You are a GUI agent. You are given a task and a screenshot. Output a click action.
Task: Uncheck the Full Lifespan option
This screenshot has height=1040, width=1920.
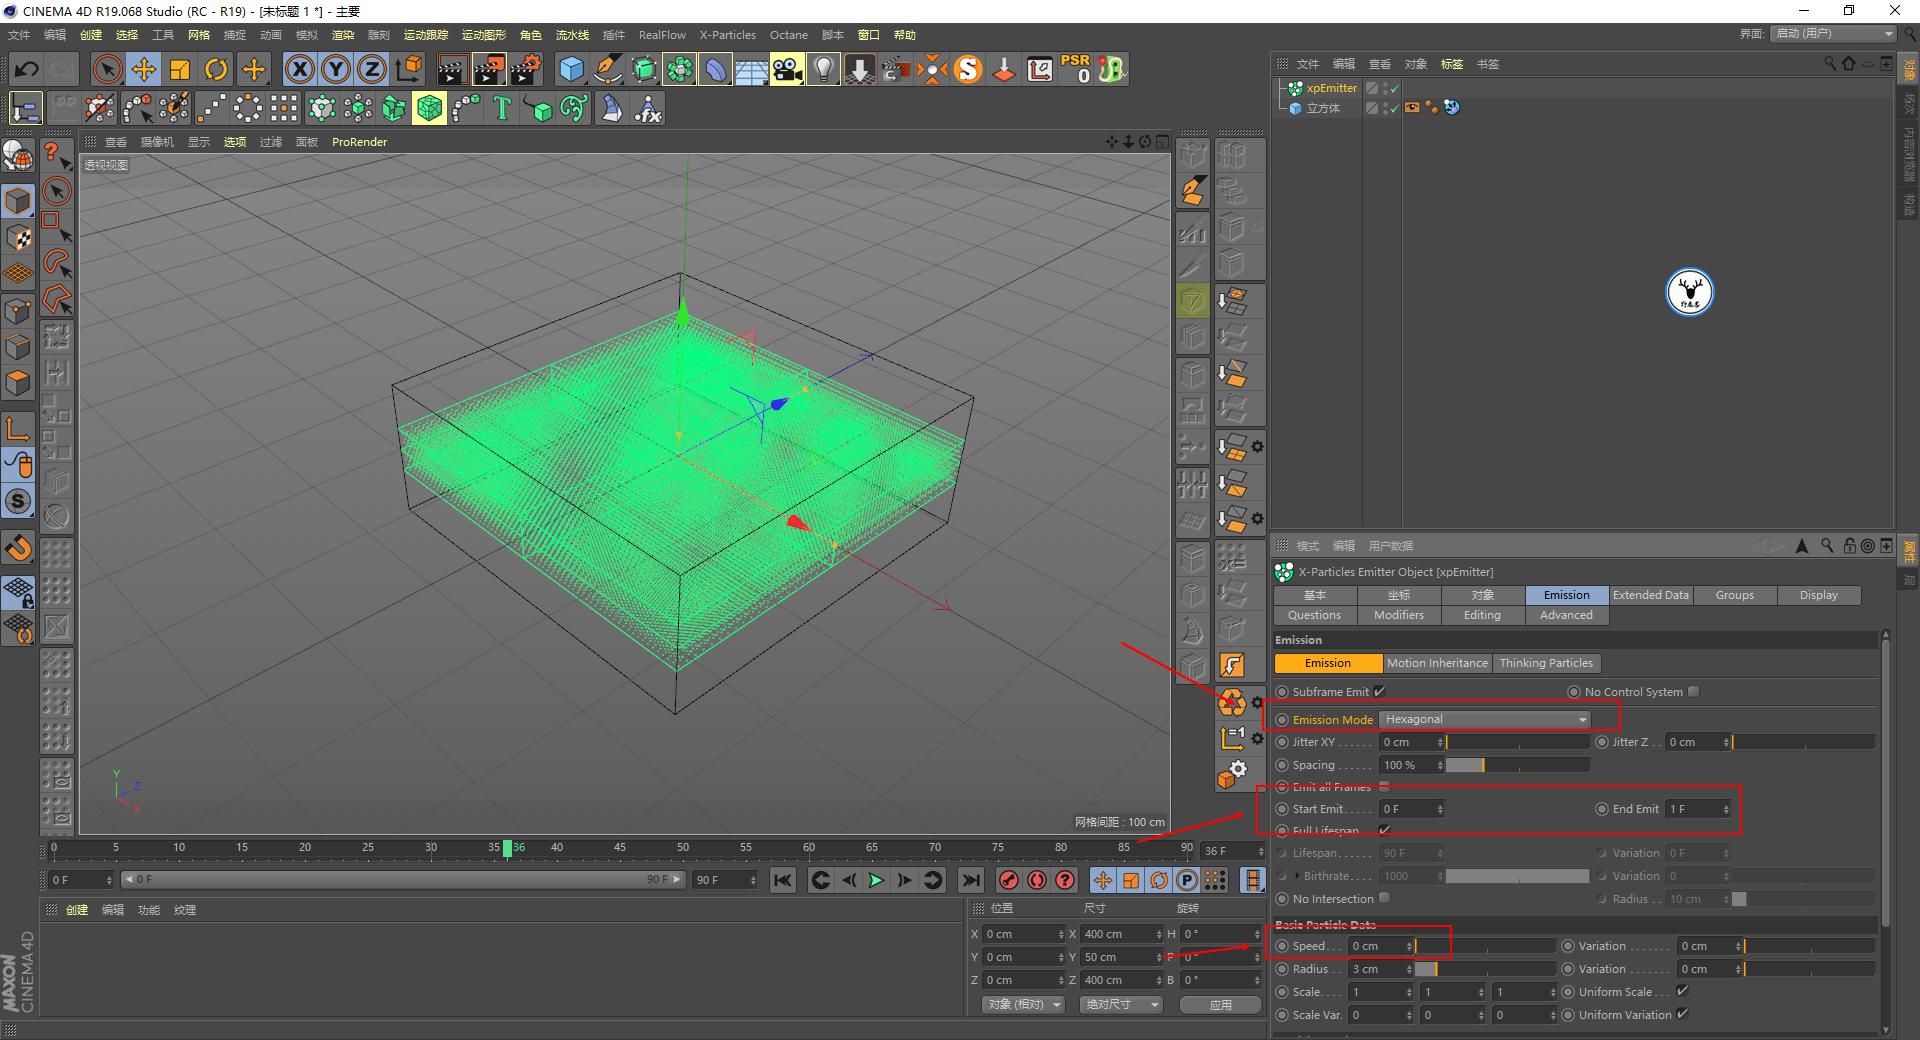(x=1384, y=831)
